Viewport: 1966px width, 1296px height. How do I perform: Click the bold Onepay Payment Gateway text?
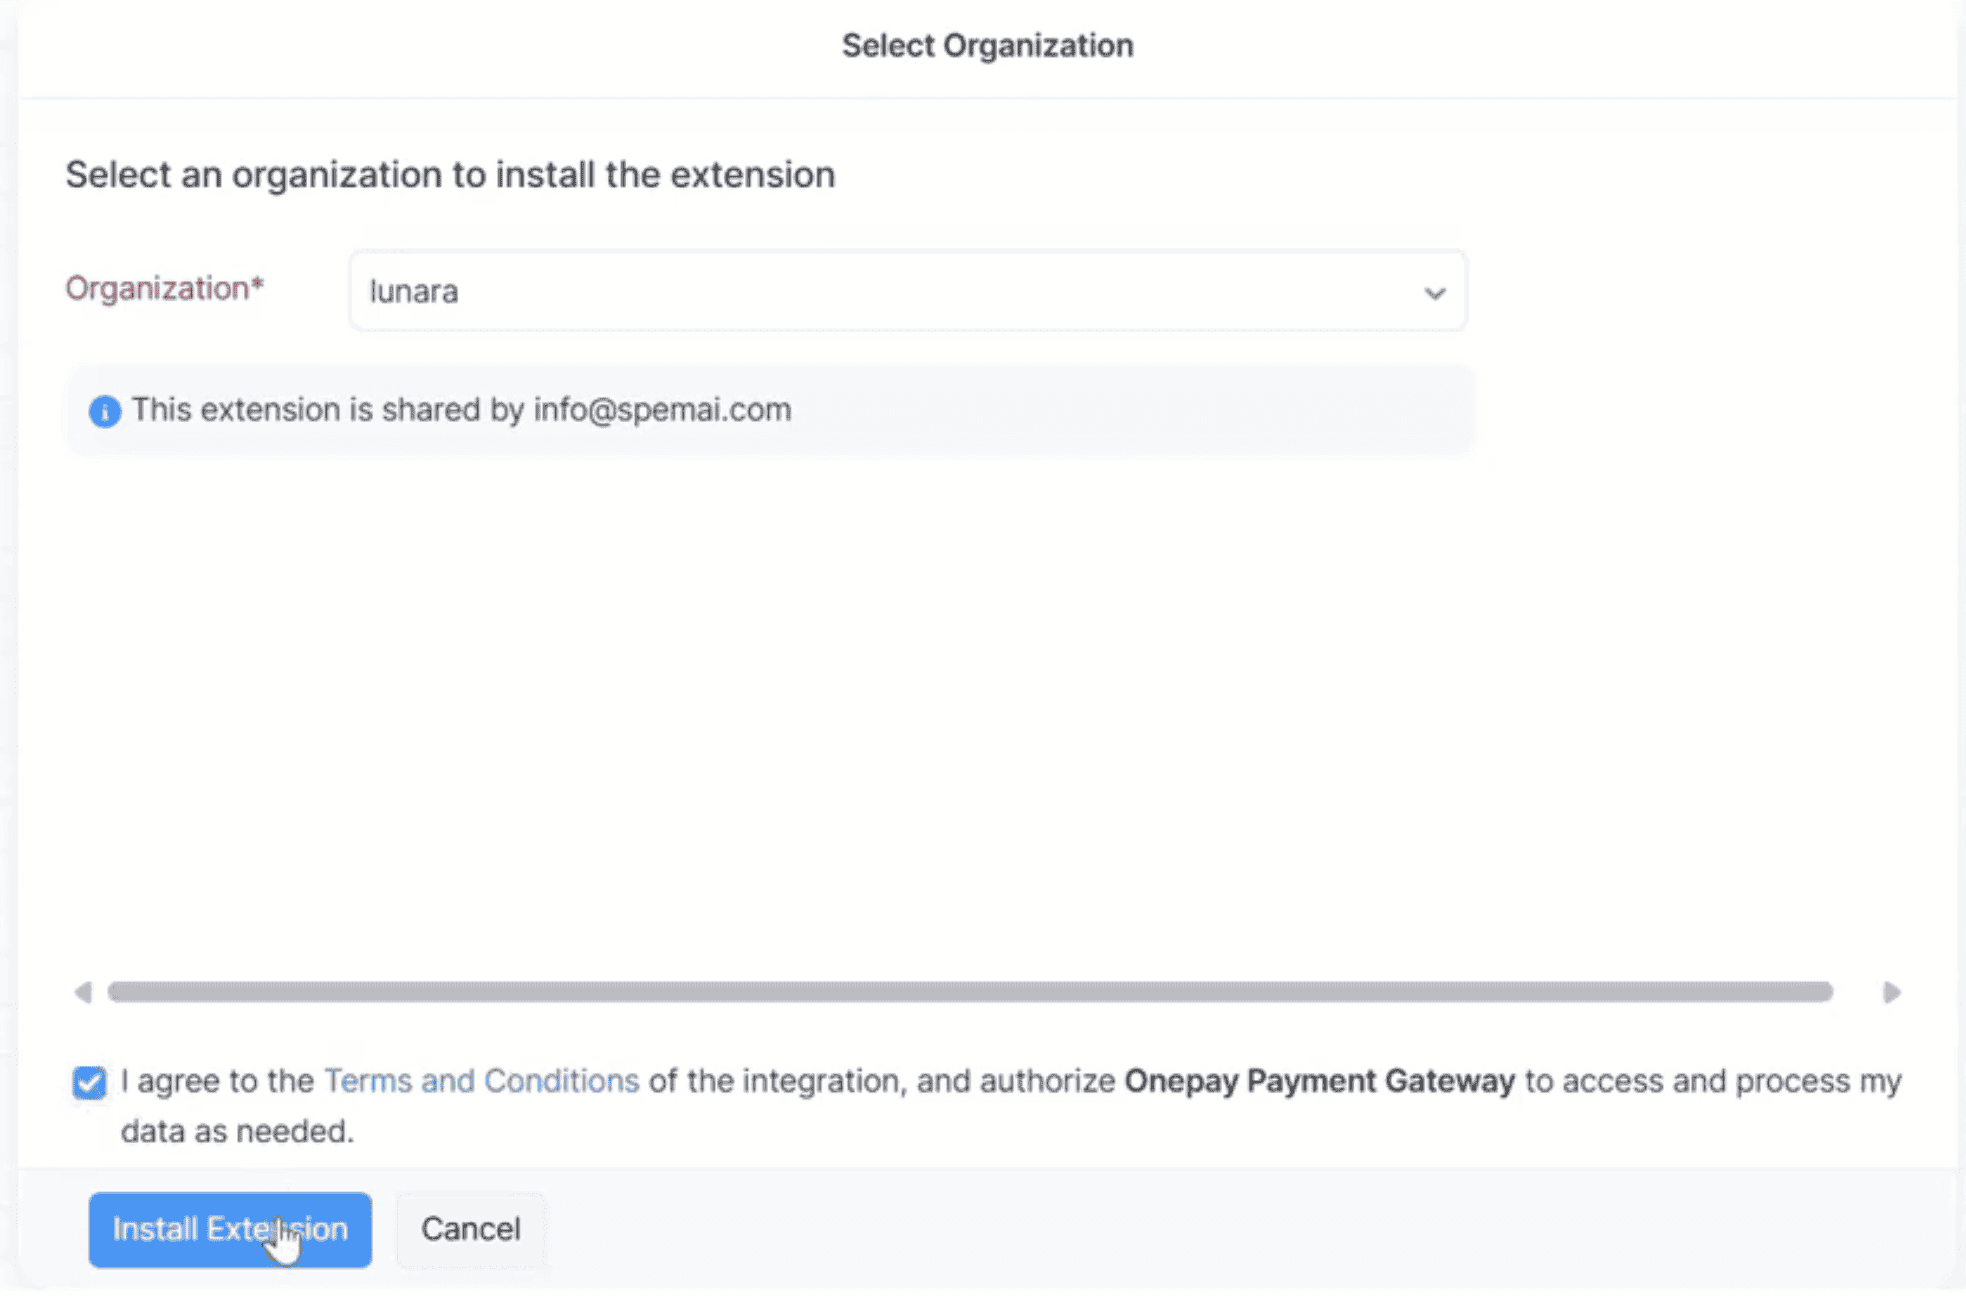tap(1319, 1081)
